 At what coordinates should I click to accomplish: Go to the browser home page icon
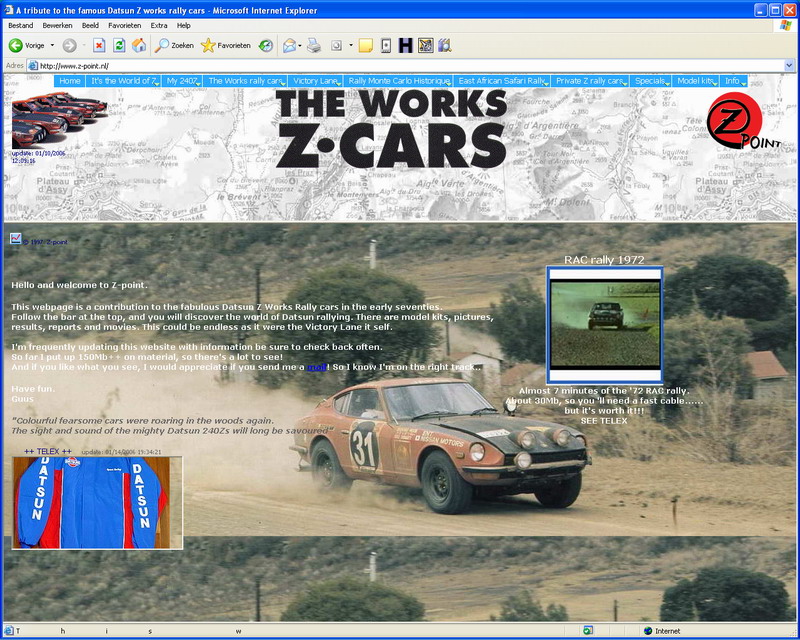click(139, 45)
